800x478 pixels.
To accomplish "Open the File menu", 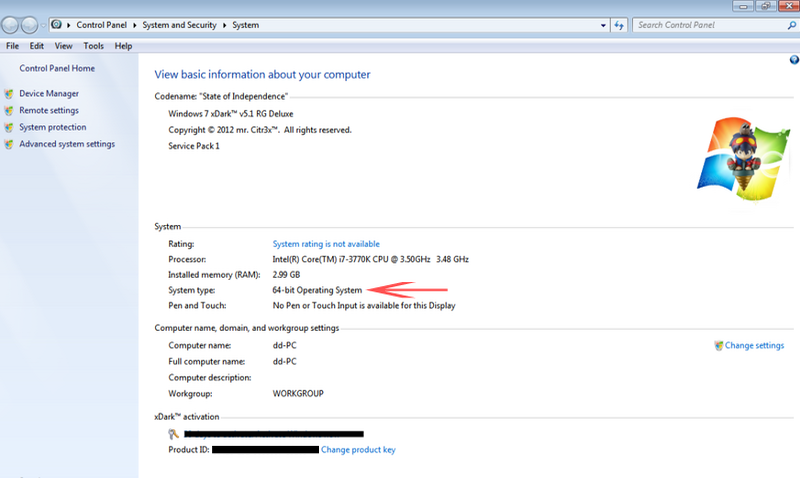I will click(x=12, y=46).
